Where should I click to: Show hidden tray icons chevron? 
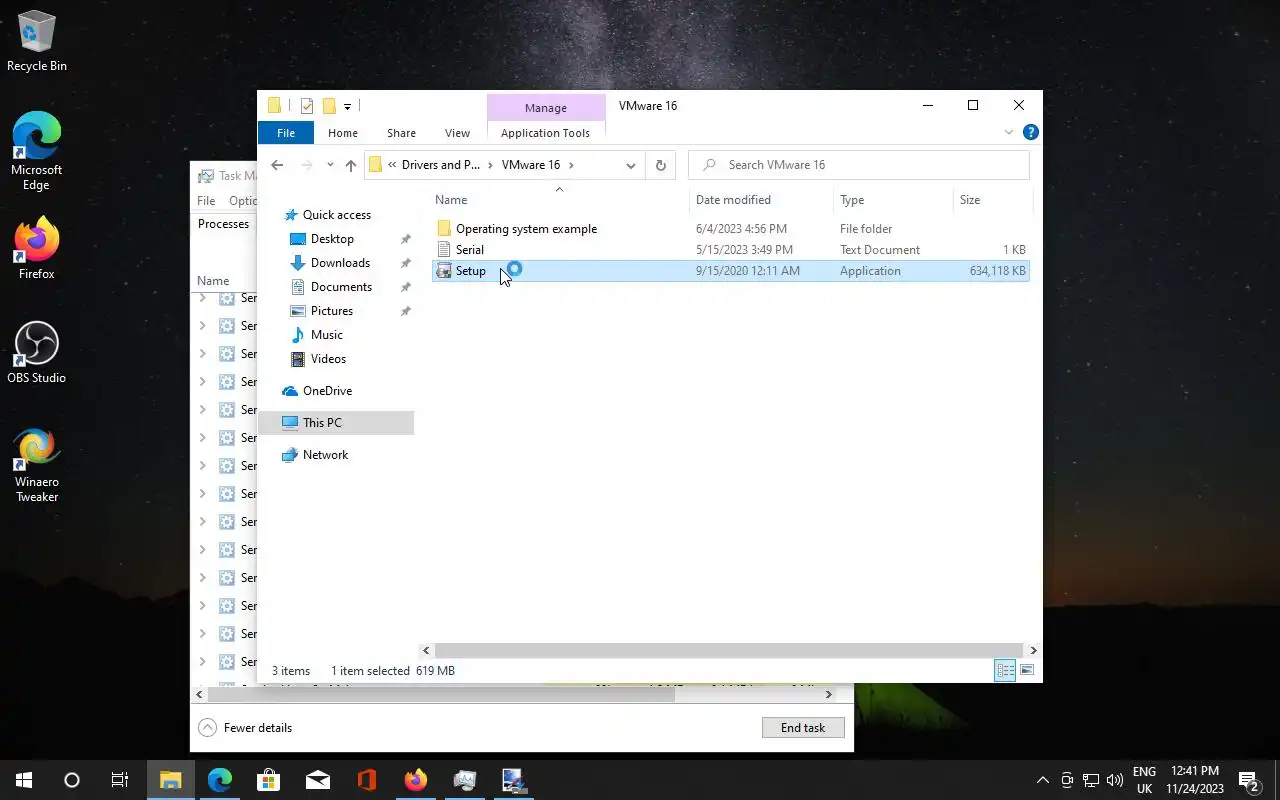click(1043, 780)
